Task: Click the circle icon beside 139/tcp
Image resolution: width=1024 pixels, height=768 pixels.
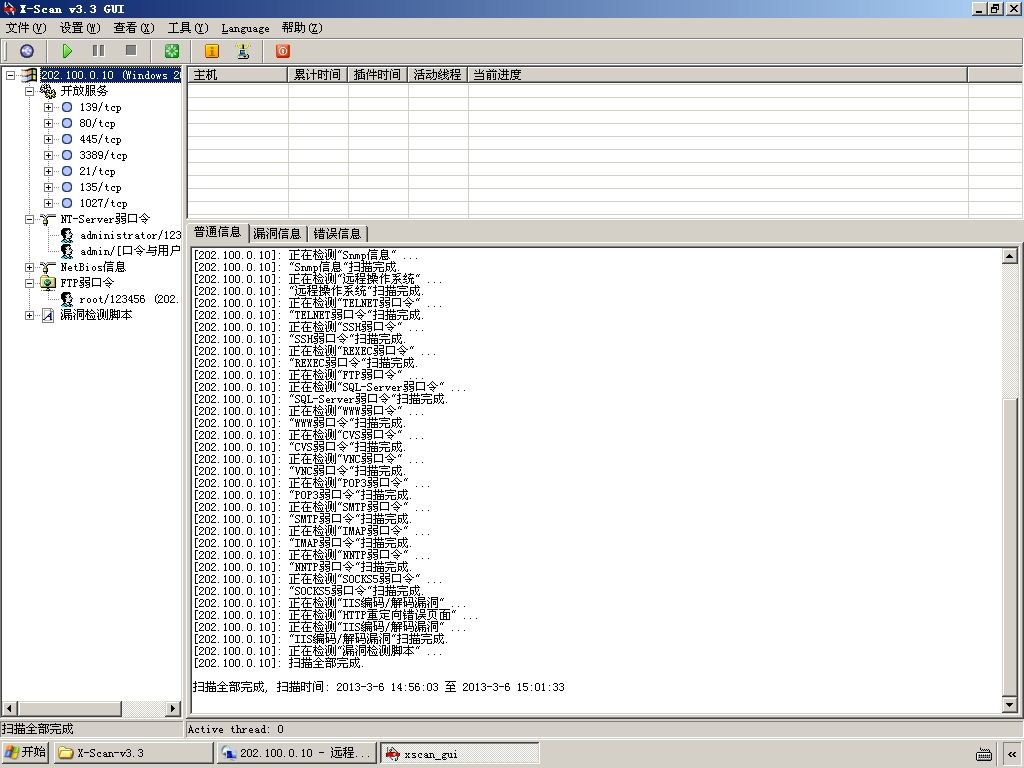Action: point(67,107)
